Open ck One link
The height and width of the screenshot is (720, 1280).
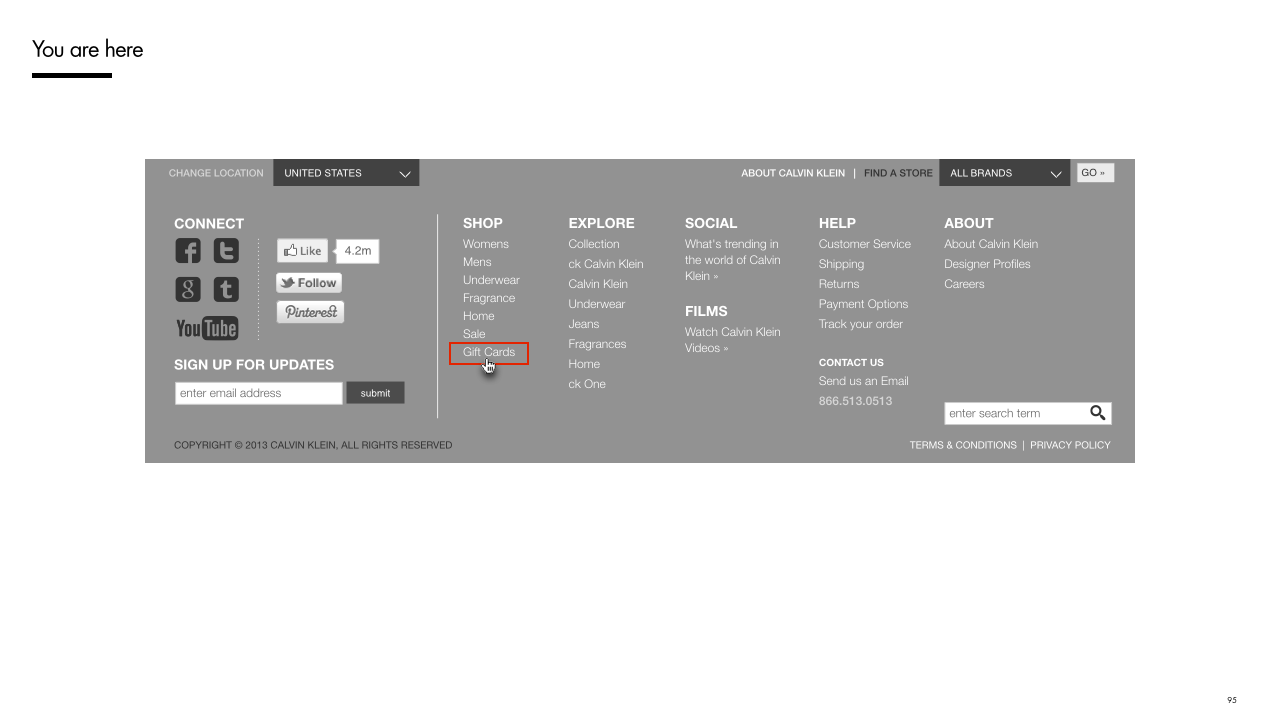(x=587, y=384)
